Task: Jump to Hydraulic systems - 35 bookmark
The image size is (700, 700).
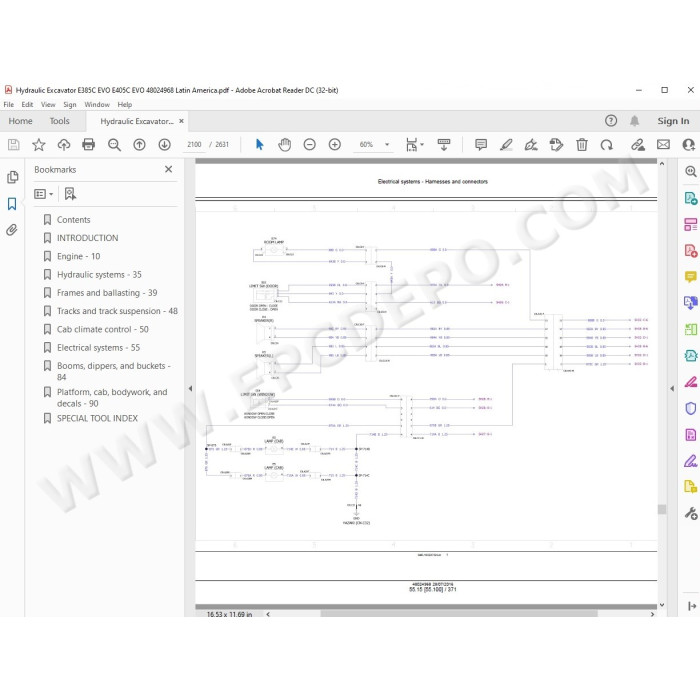Action: (x=99, y=275)
